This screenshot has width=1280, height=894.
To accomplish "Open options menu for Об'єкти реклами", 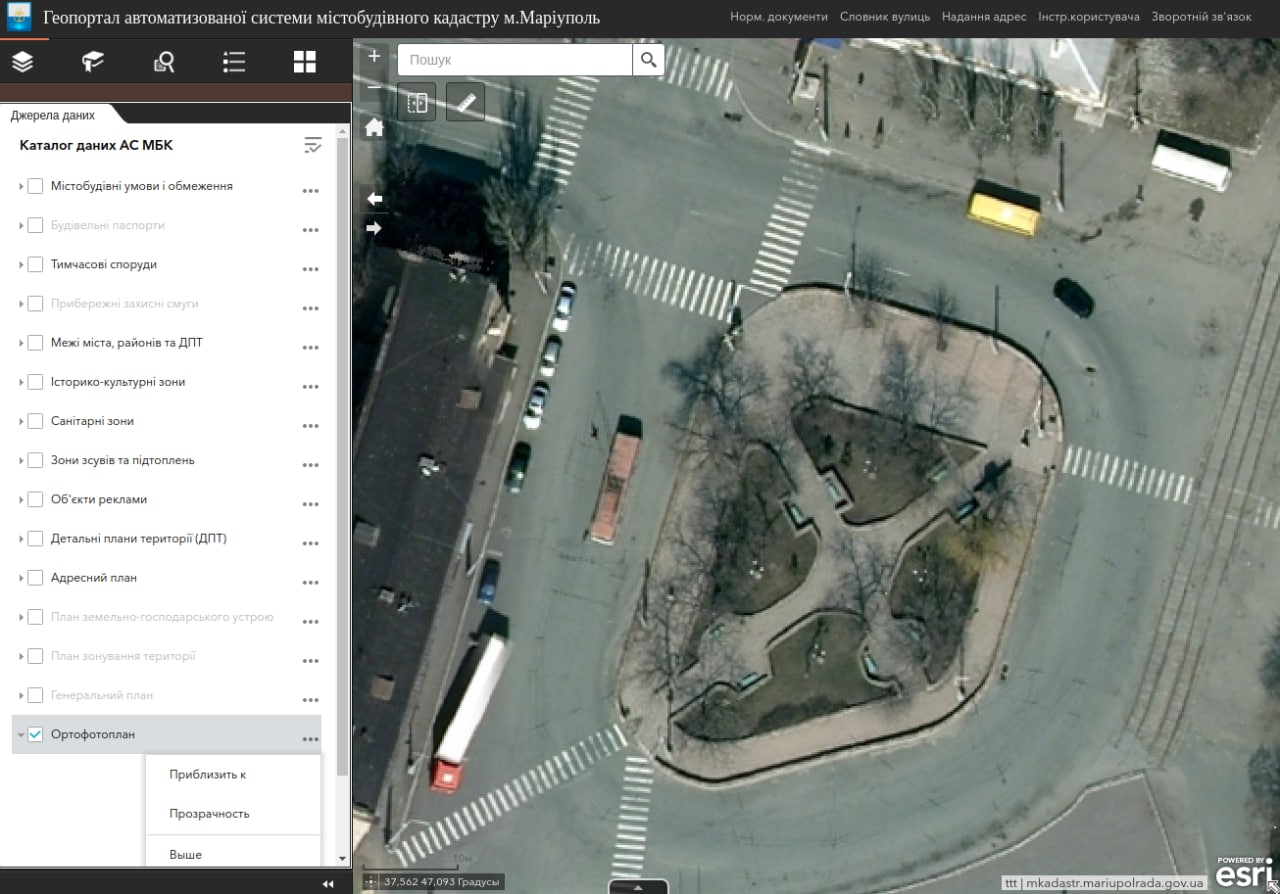I will click(311, 503).
